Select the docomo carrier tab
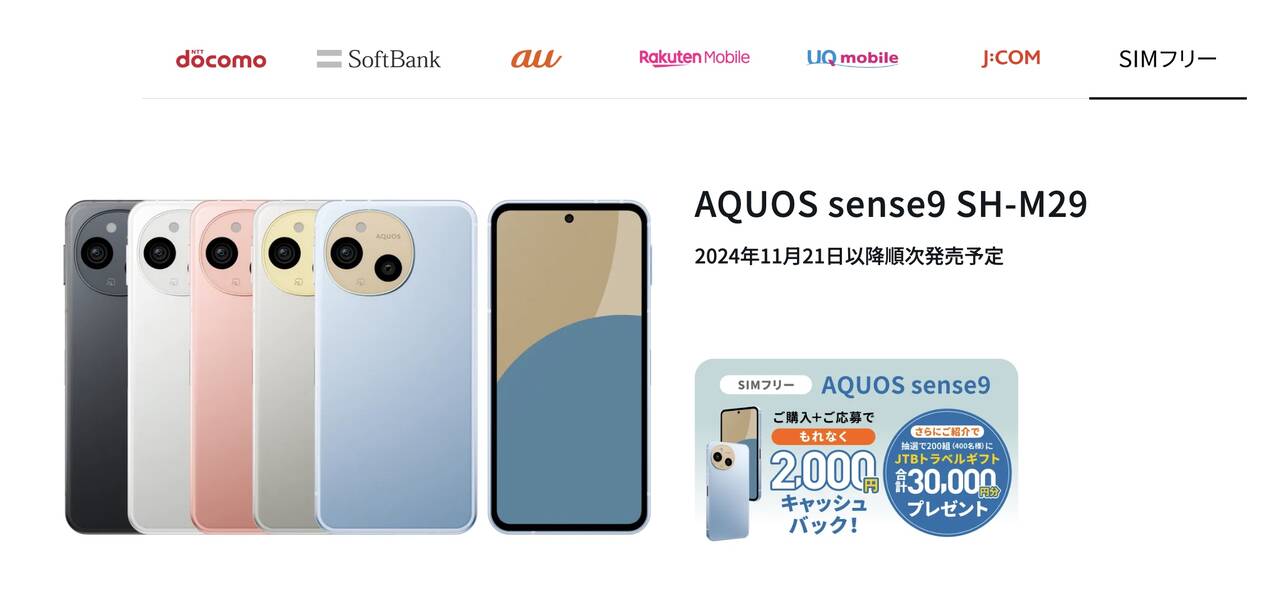 point(221,58)
